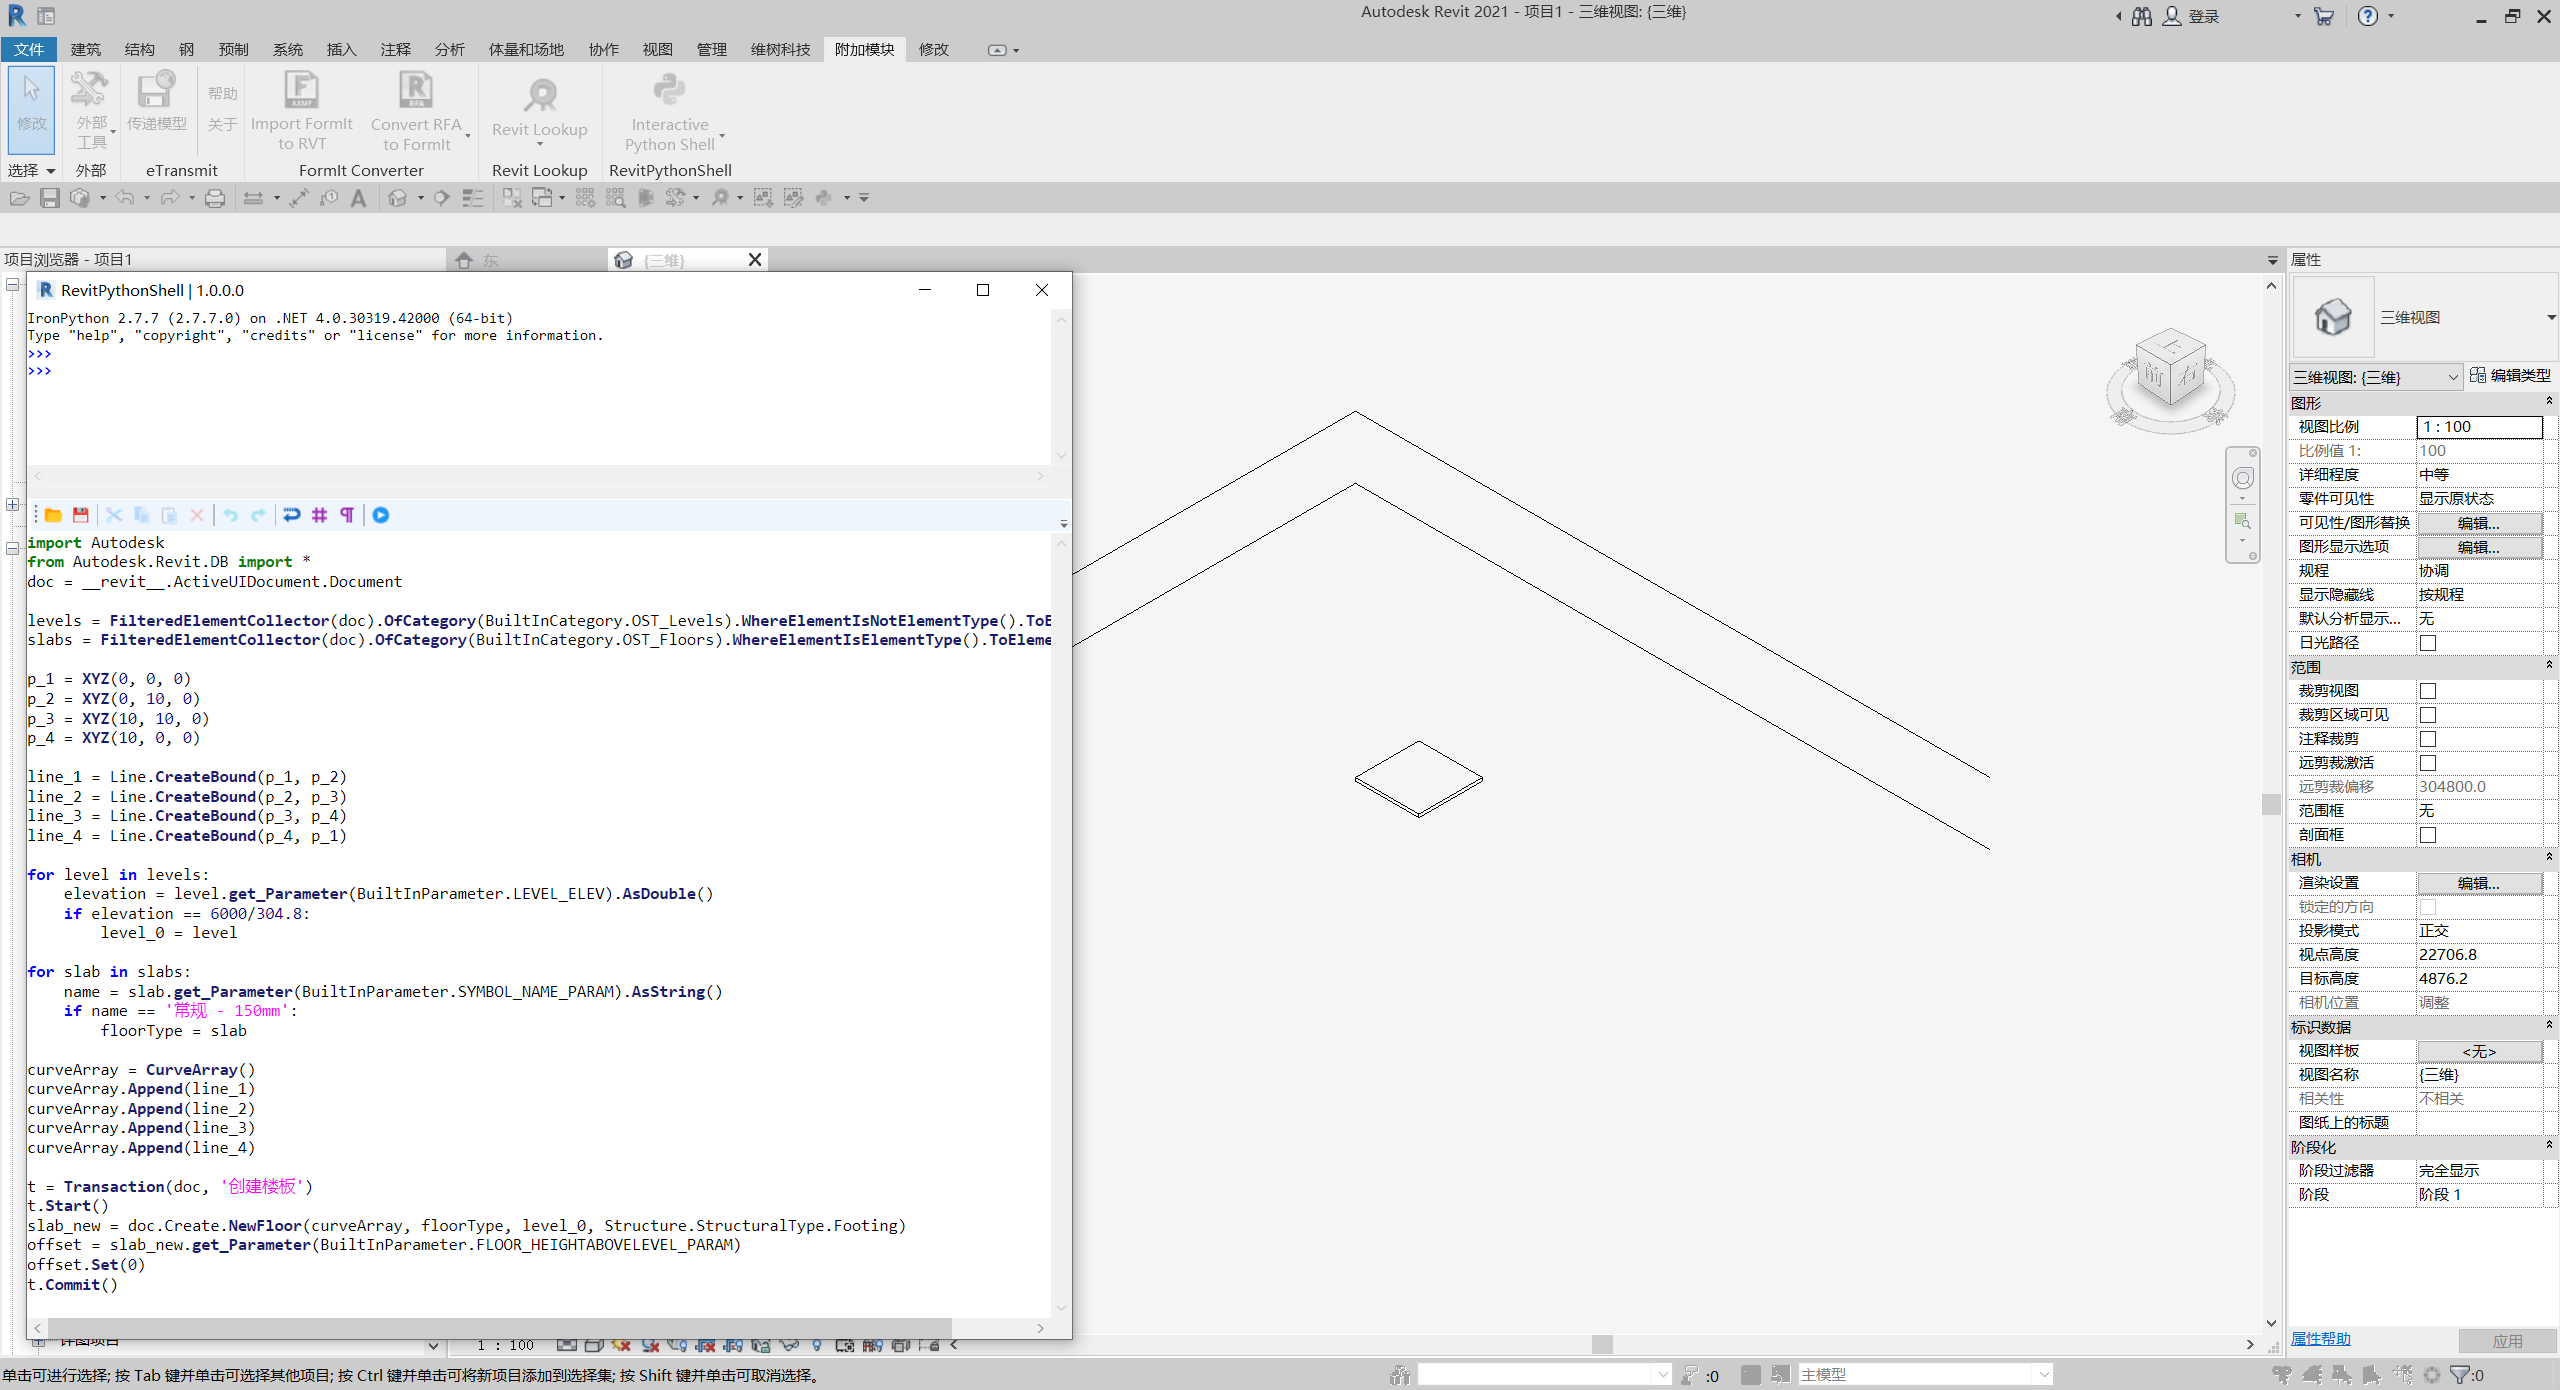Click the Revit Lookup ribbon icon
Screen dimensions: 2560x1390
coord(540,96)
